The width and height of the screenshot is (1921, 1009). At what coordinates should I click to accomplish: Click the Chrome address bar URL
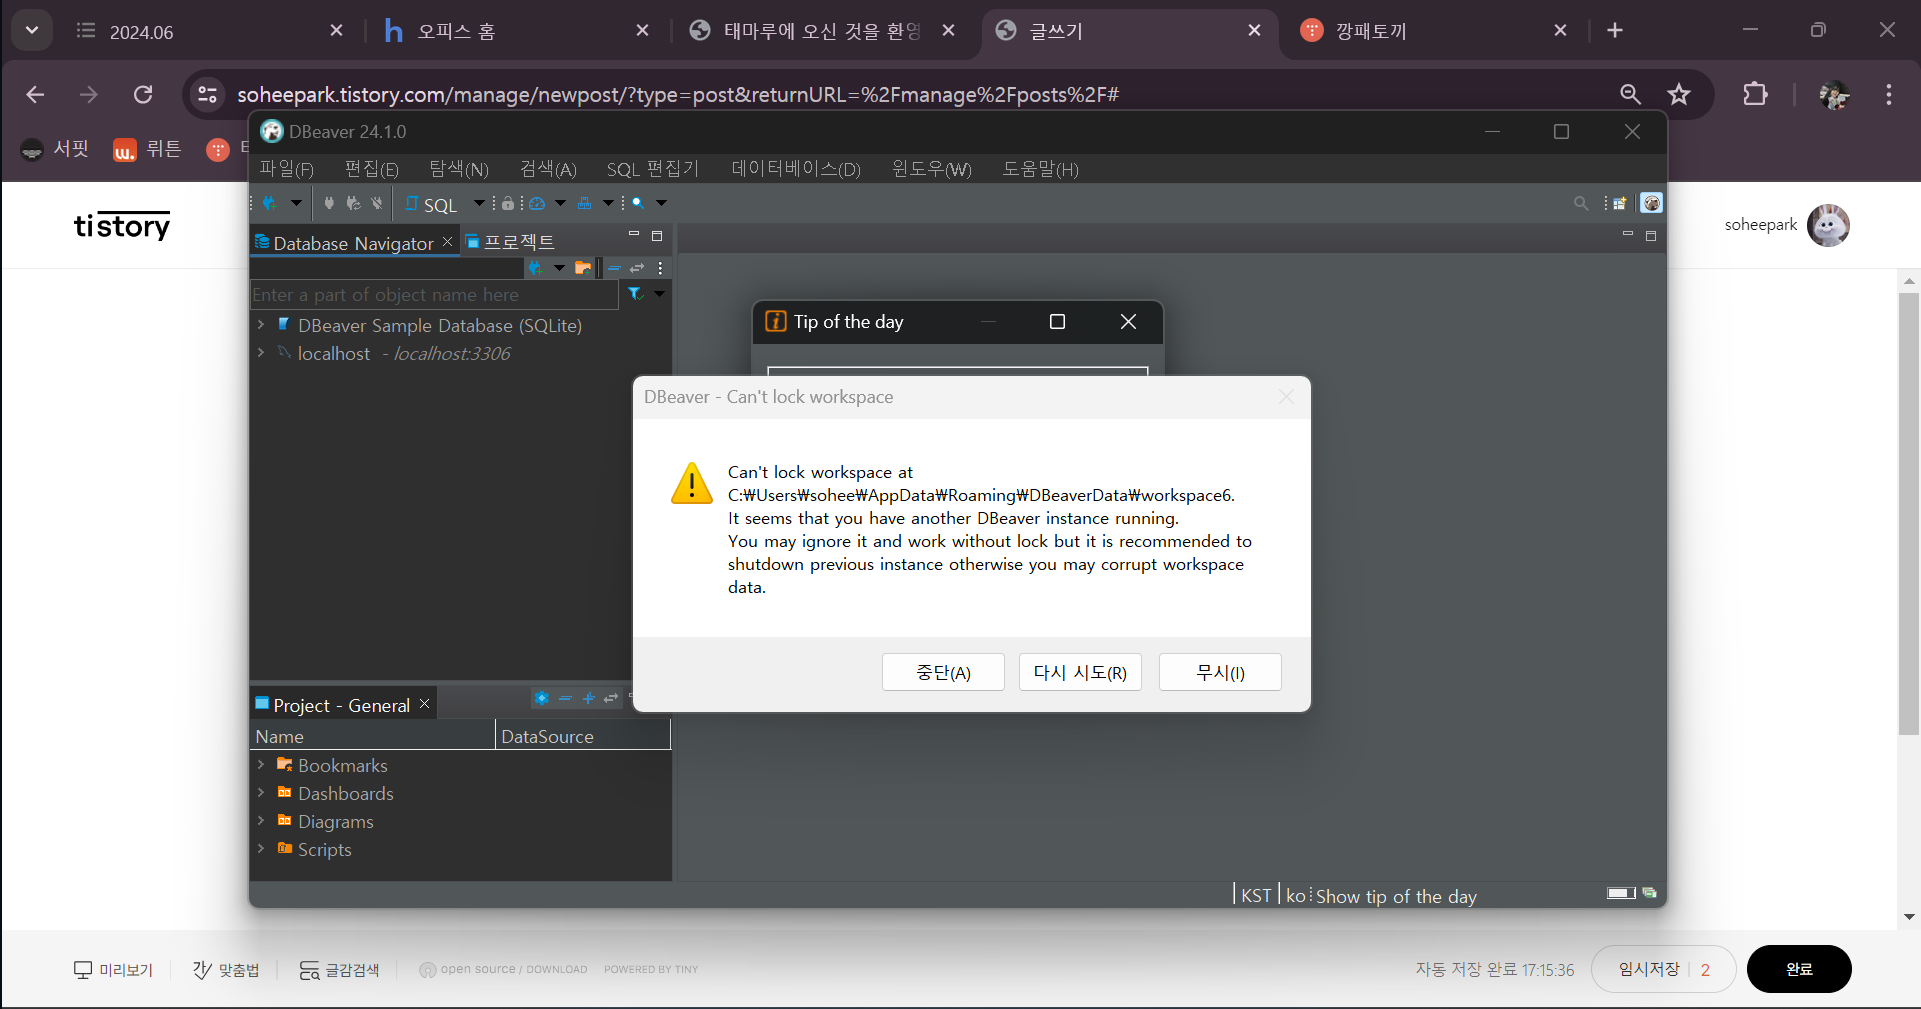(678, 94)
